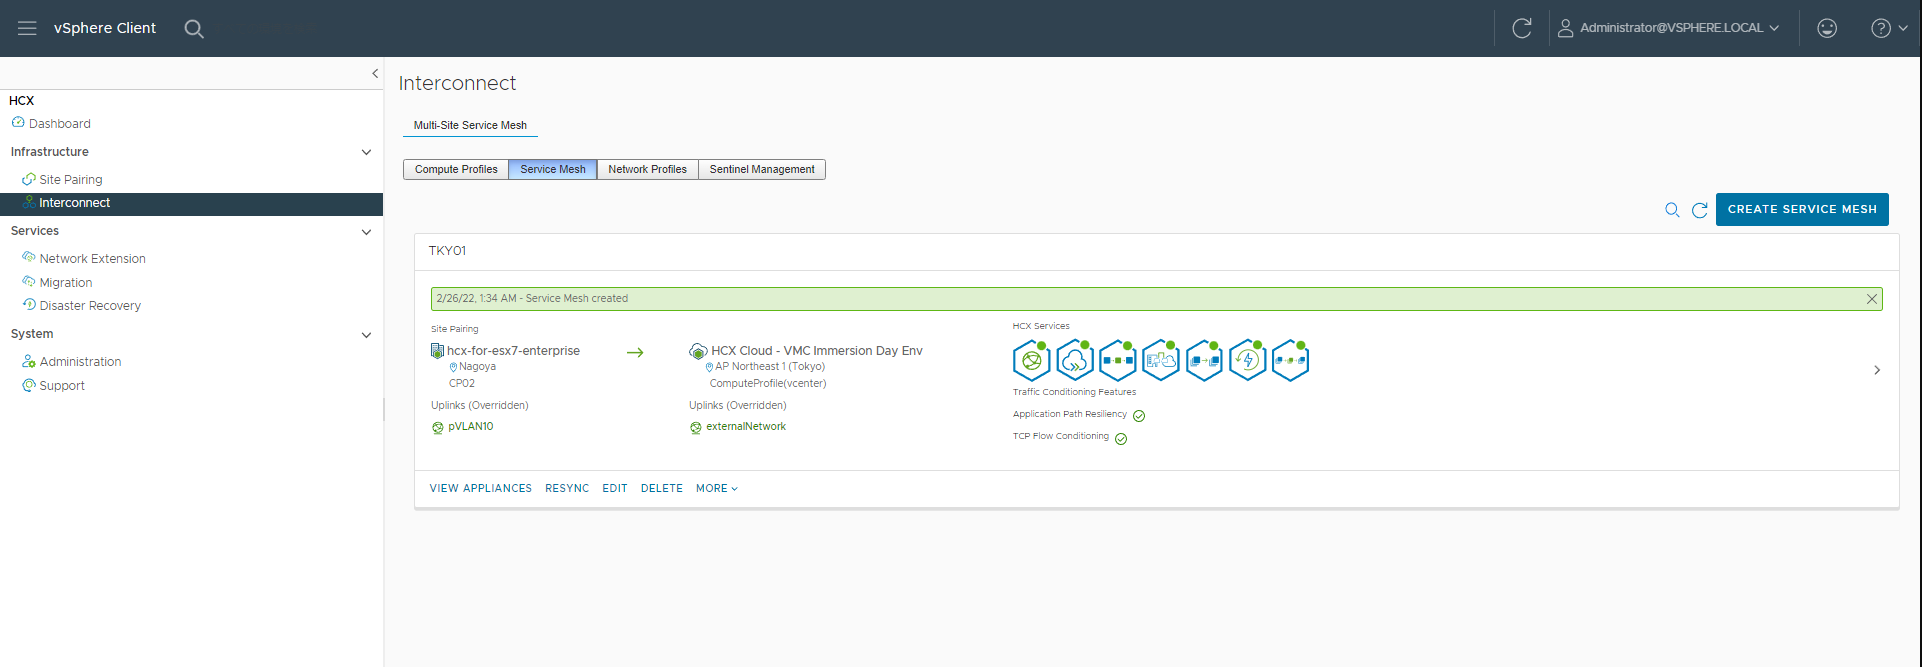The height and width of the screenshot is (667, 1922).
Task: Click the bulk migration stacked boxes icon
Action: point(1204,360)
